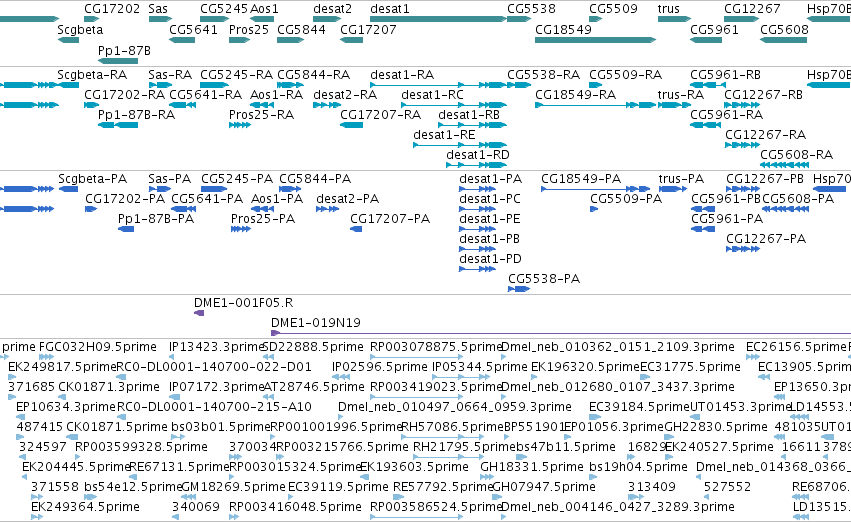
Task: Open the RC0-DL0001-140700-022-D01 EST label
Action: pyautogui.click(x=214, y=367)
